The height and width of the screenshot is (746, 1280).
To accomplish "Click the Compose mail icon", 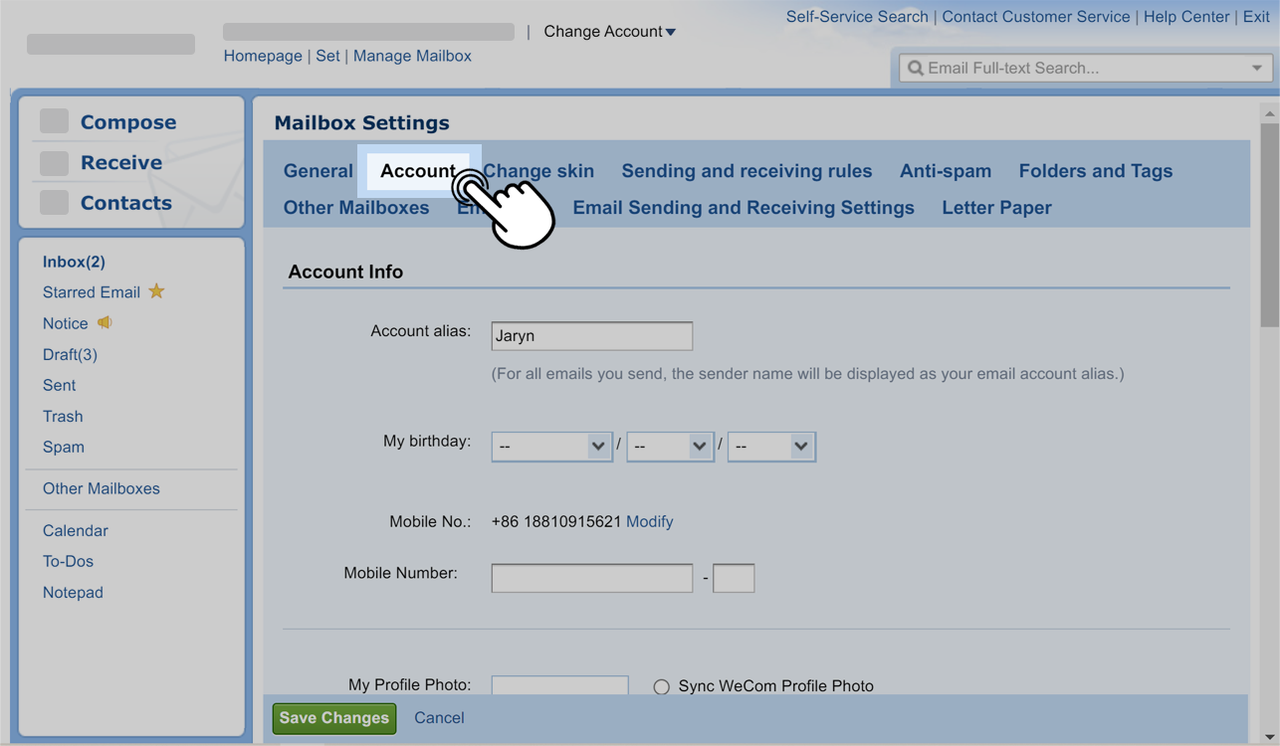I will [x=54, y=122].
